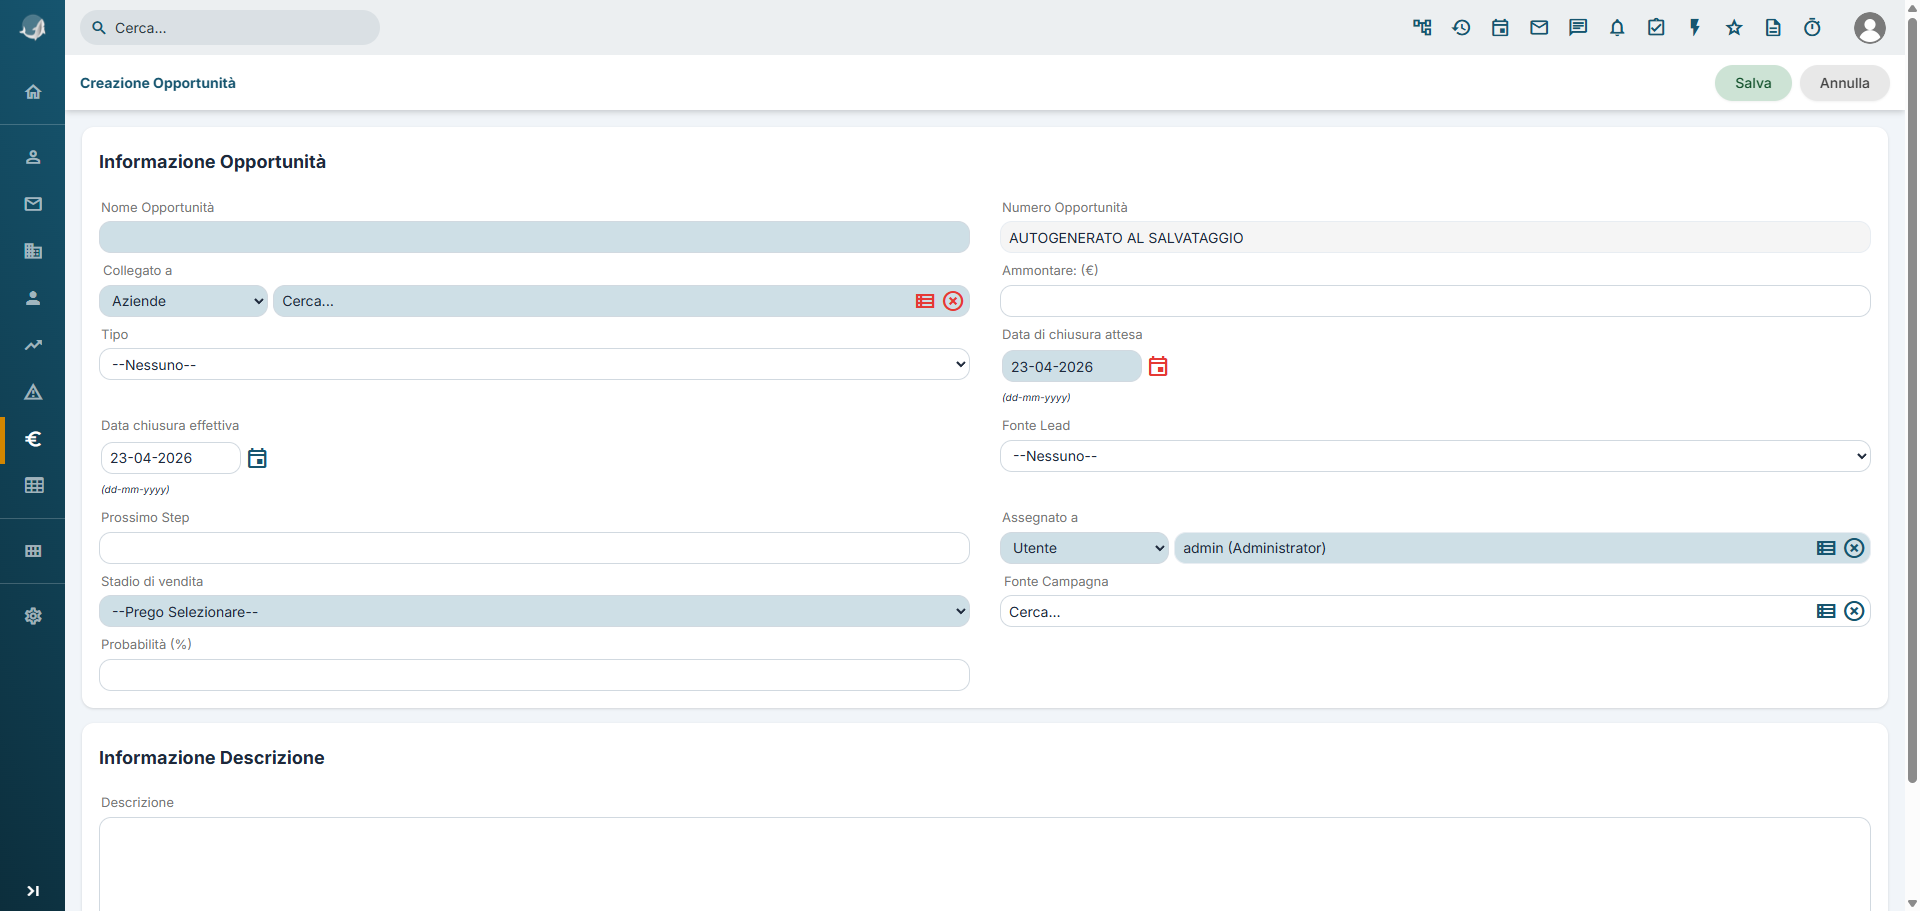Viewport: 1920px width, 911px height.
Task: Focus the Probabilità (%) field
Action: tap(534, 675)
